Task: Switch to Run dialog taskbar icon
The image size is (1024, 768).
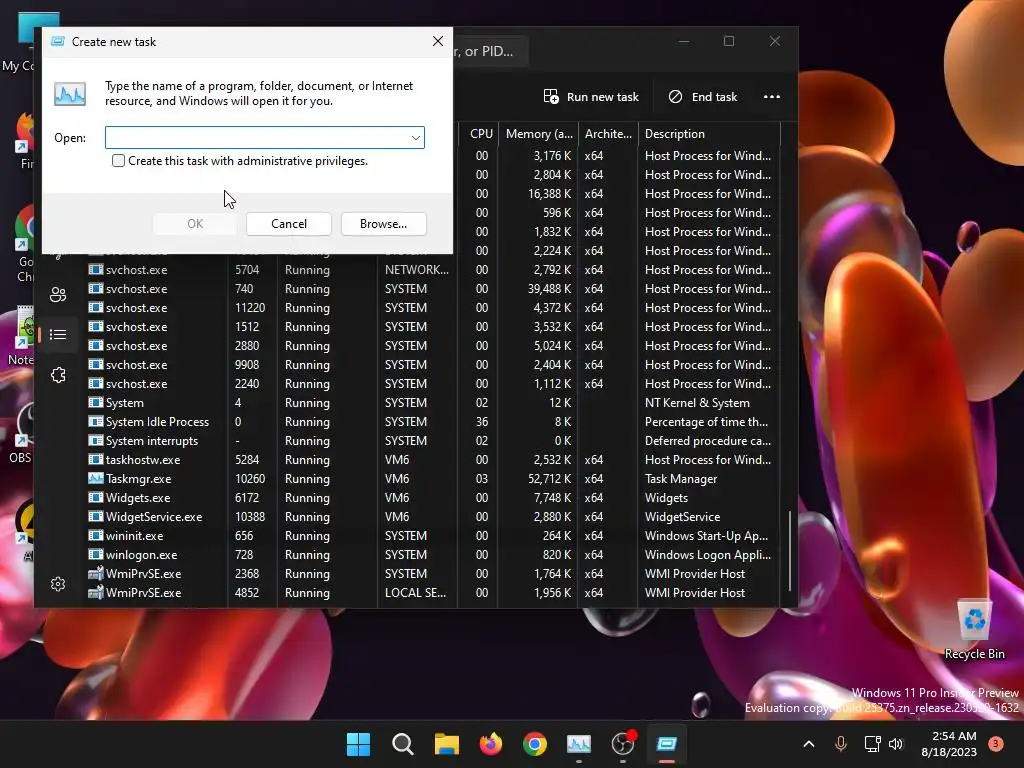Action: pos(667,744)
